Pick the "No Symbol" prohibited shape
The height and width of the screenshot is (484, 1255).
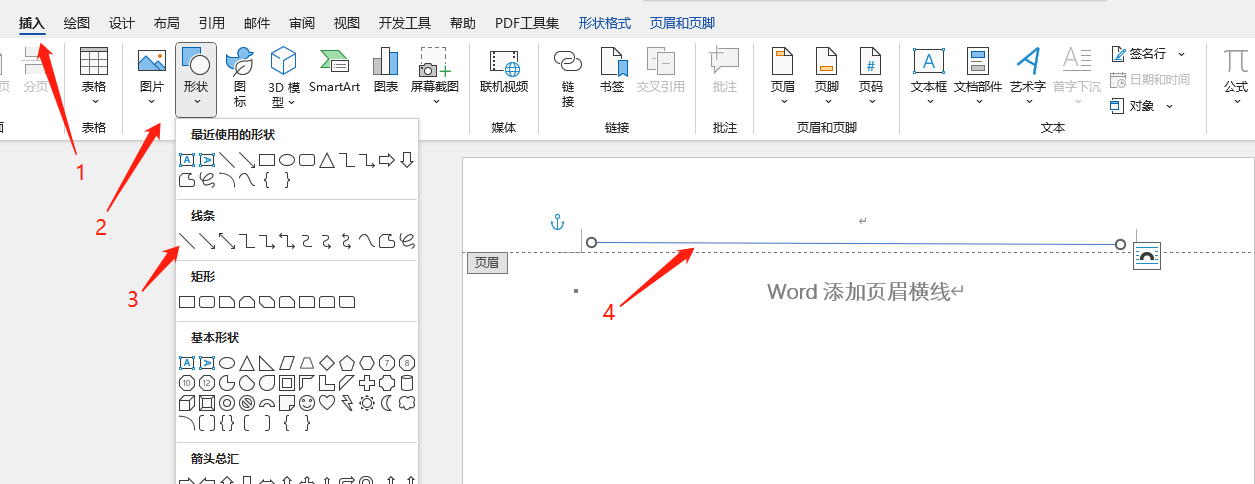coord(247,403)
